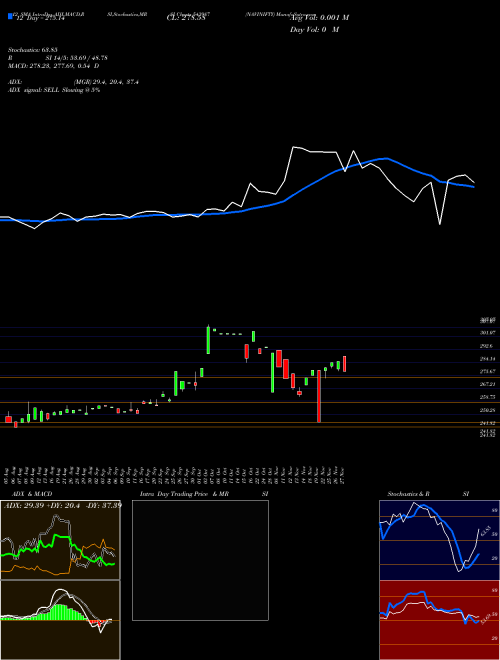Click the tall green candle at the chart peak
This screenshot has height=660, width=500.
pyautogui.click(x=208, y=340)
